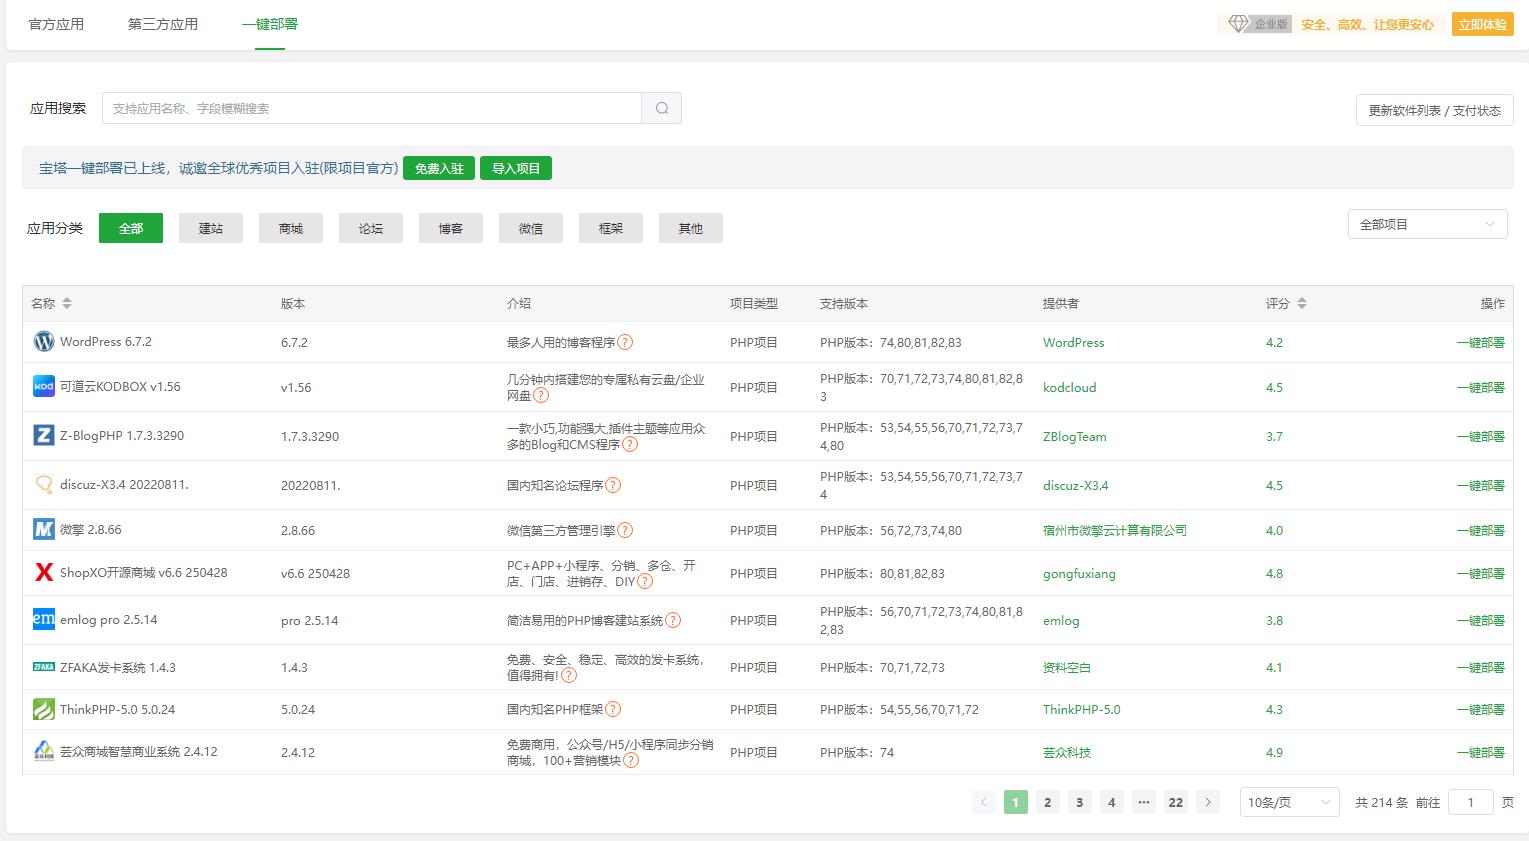
Task: Go to page 4
Action: [1111, 802]
